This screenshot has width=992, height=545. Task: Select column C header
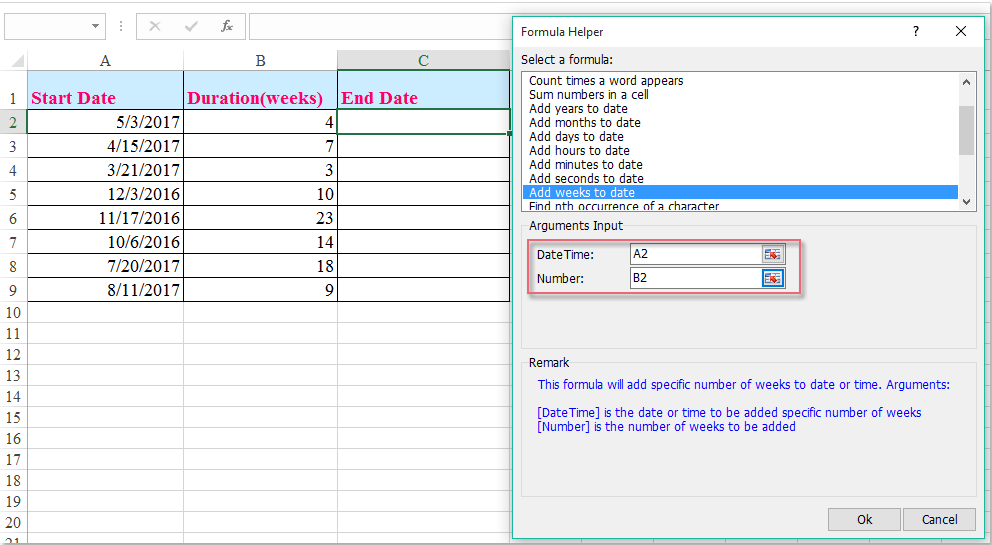[423, 61]
